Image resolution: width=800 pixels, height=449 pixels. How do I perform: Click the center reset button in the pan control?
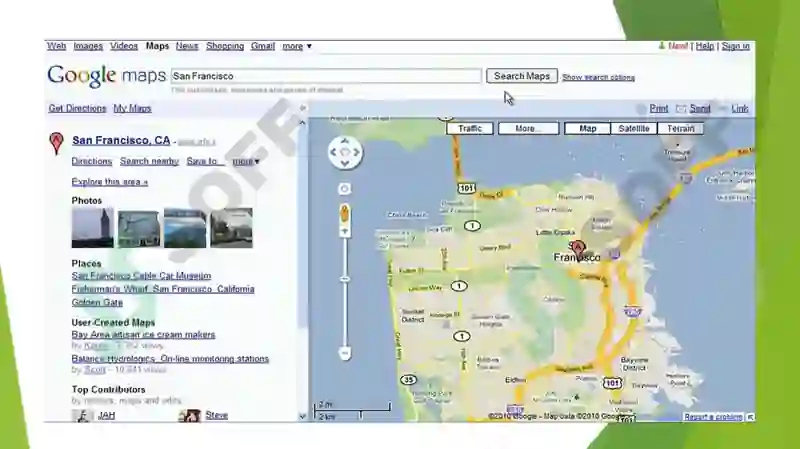pyautogui.click(x=345, y=152)
